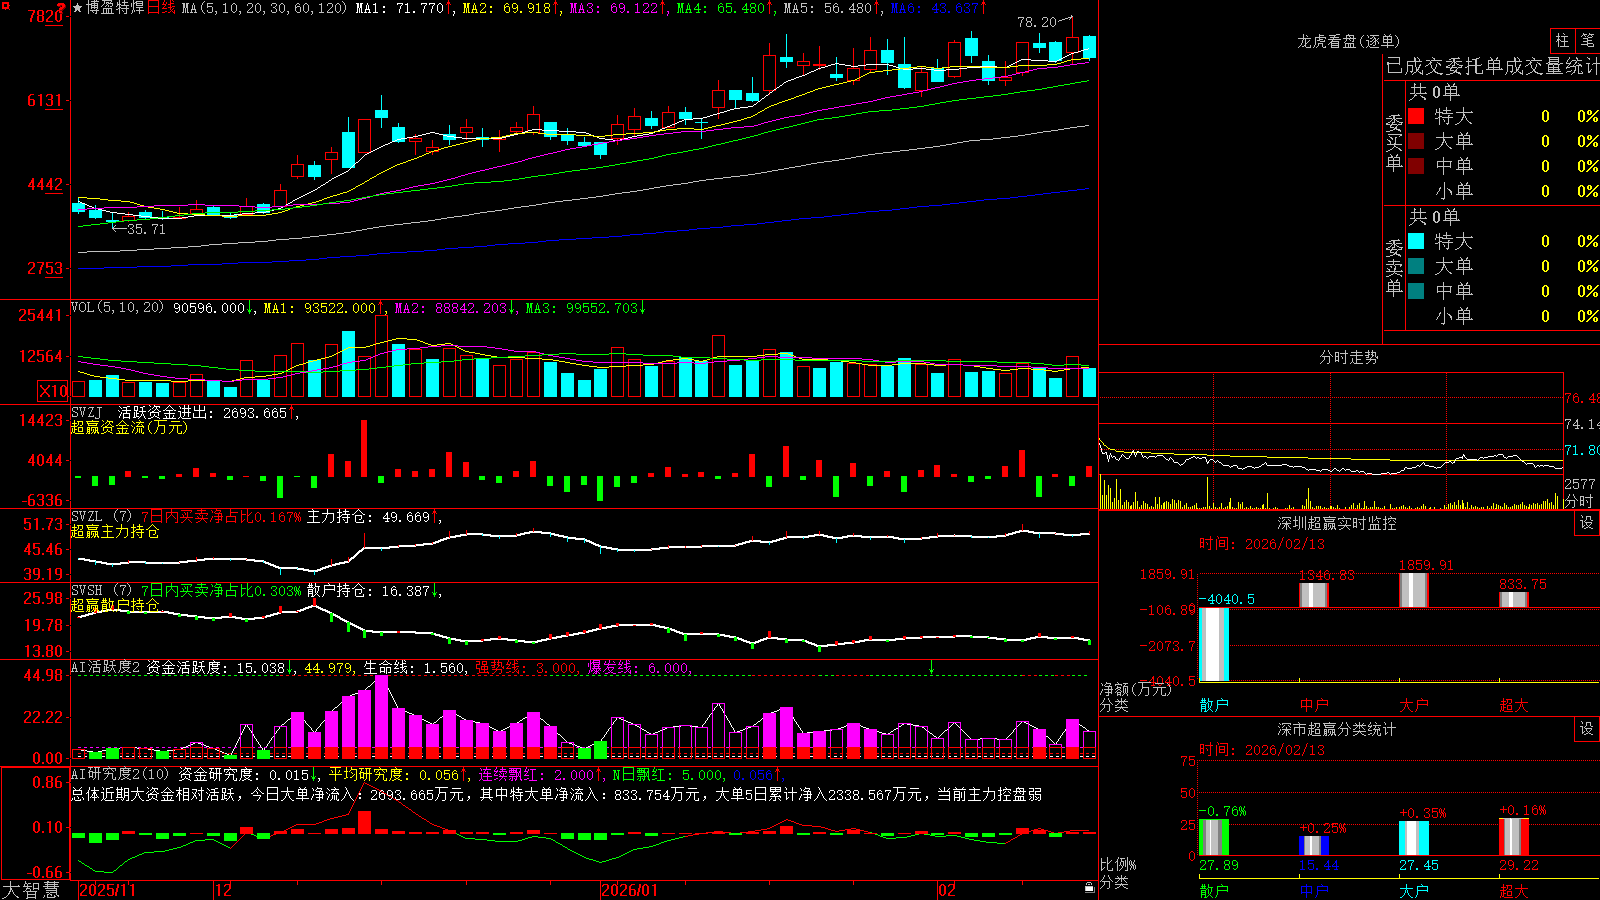Click the 12 month marker on timeline
This screenshot has height=900, width=1600.
[224, 890]
